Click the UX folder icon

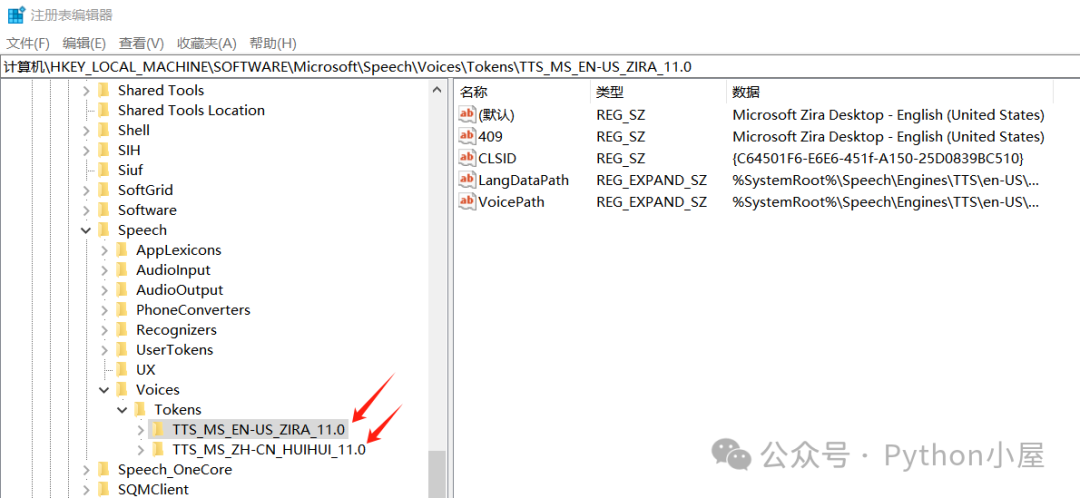[122, 370]
